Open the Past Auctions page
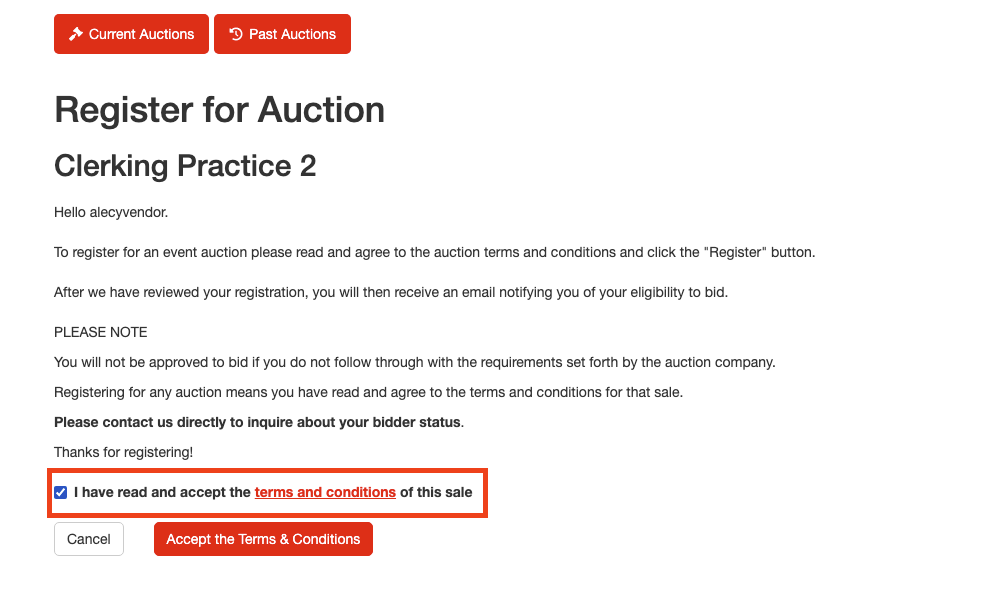 point(282,34)
